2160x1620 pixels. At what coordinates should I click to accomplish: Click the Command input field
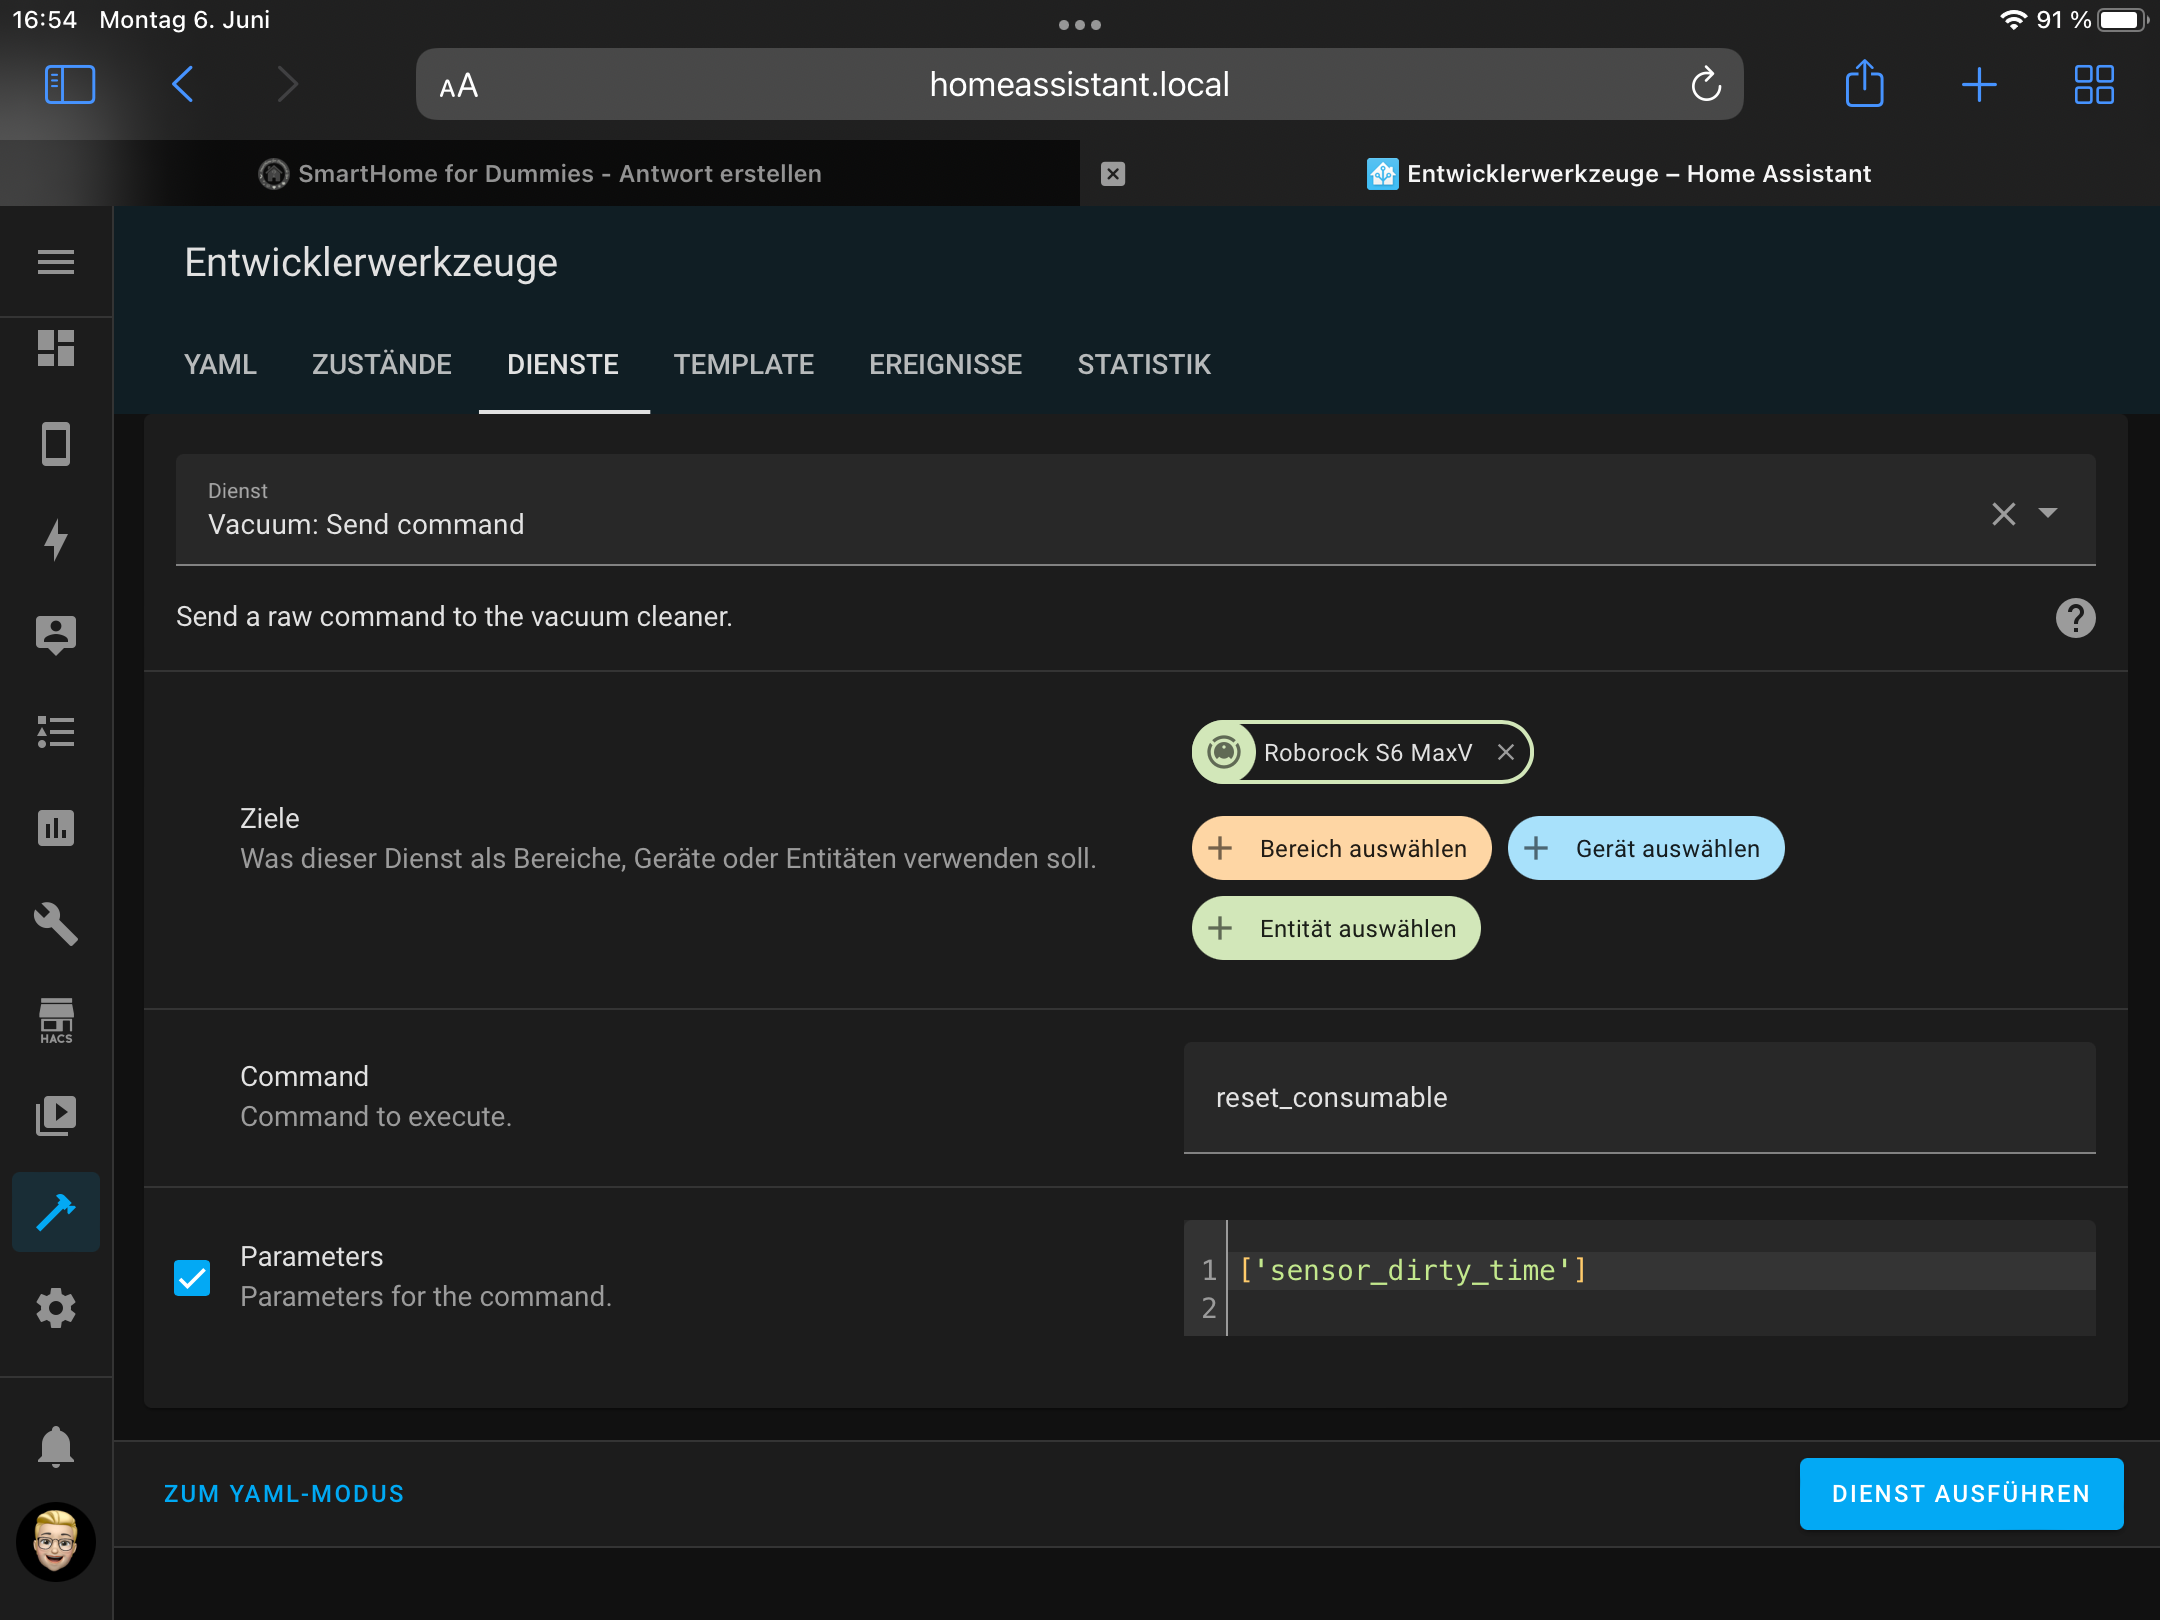coord(1638,1097)
